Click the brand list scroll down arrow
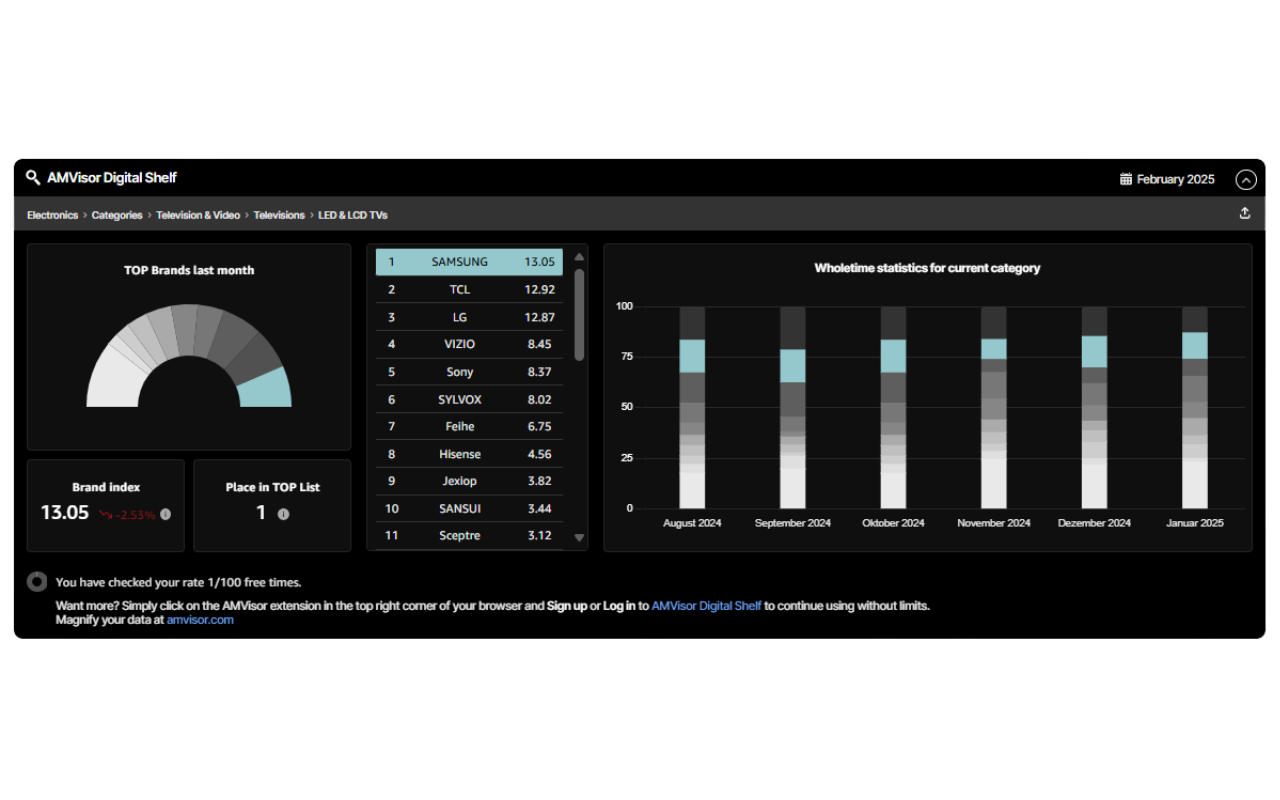 [x=579, y=538]
